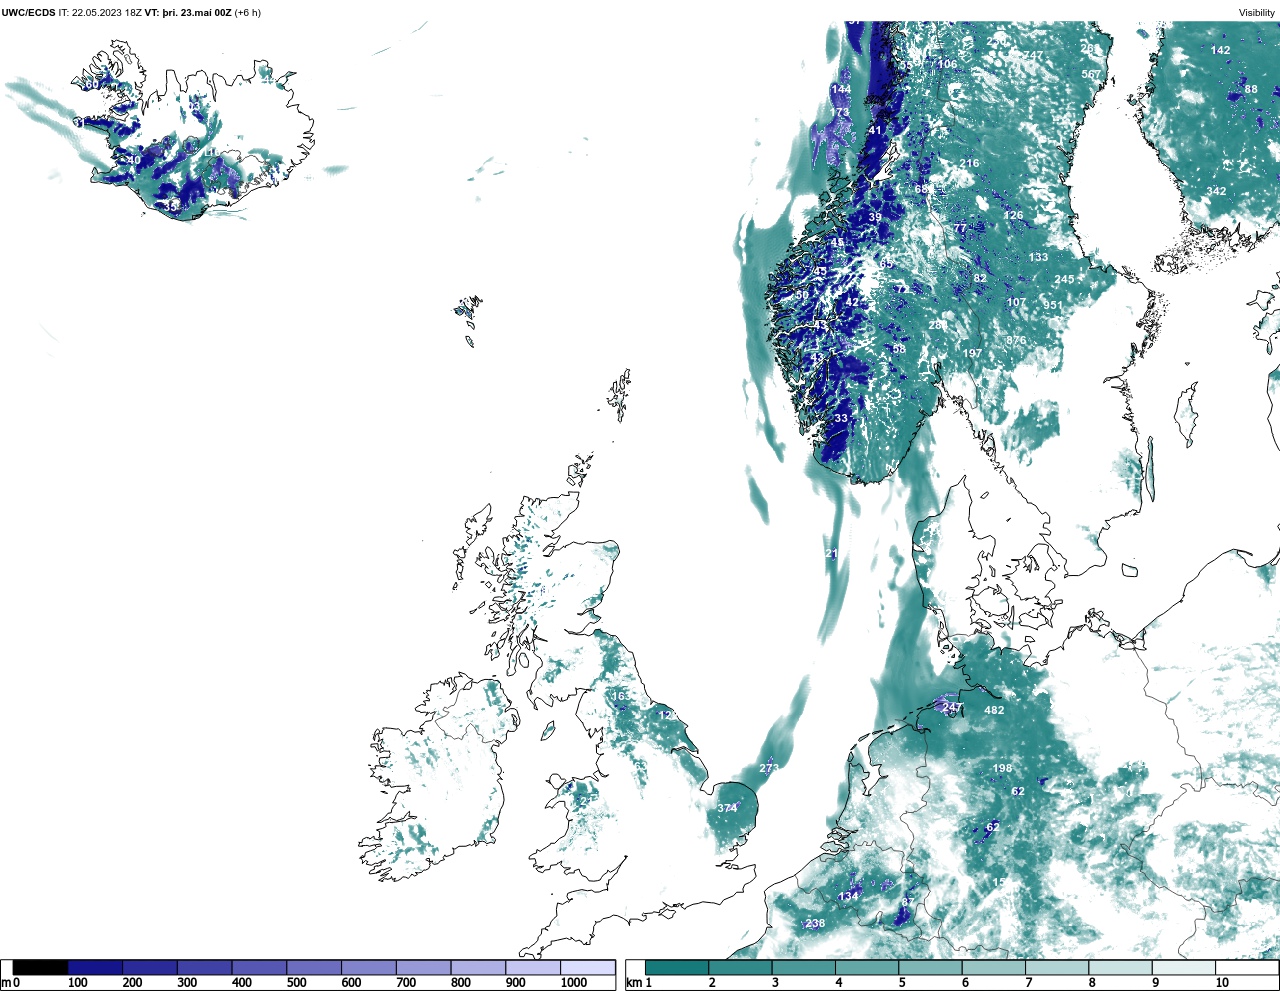The image size is (1280, 991).
Task: Click the value "247" near German coast
Action: click(x=952, y=707)
